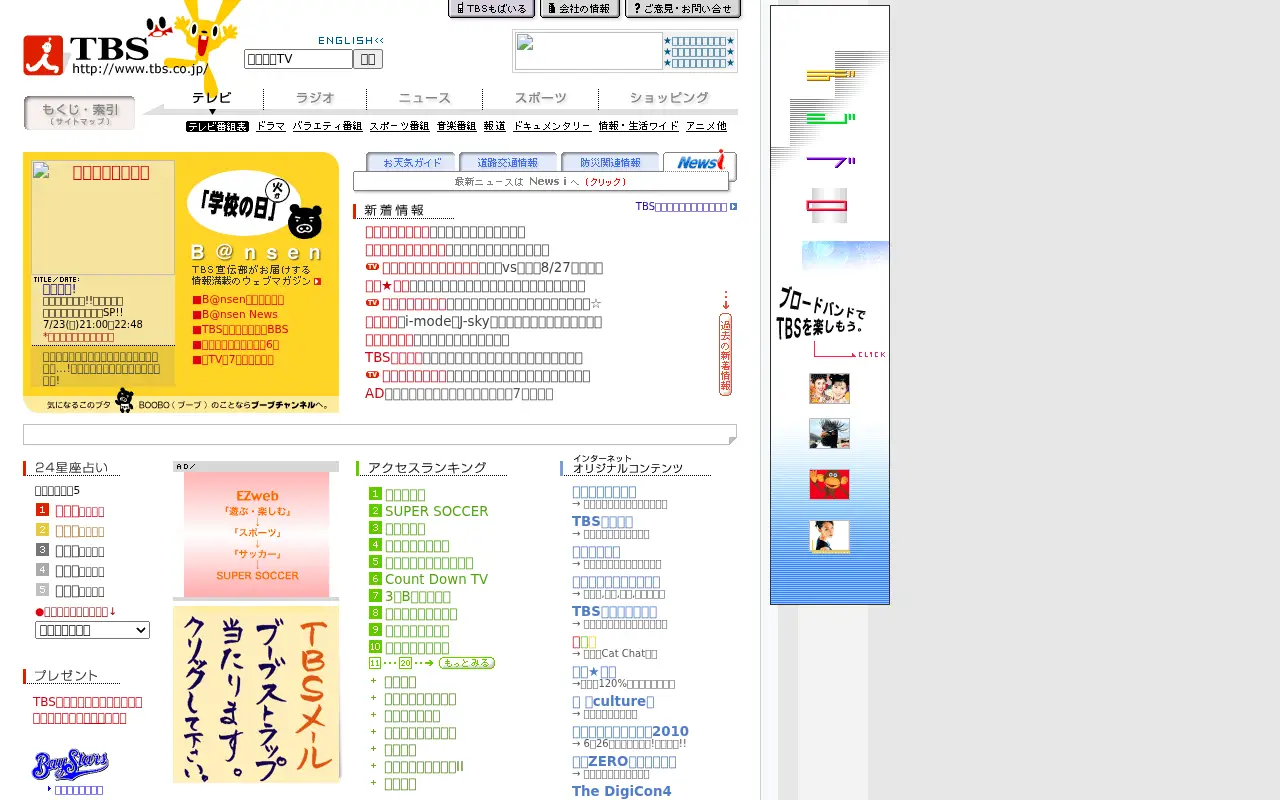The height and width of the screenshot is (800, 1280).
Task: Open the B@nsen News link
Action: pos(240,314)
